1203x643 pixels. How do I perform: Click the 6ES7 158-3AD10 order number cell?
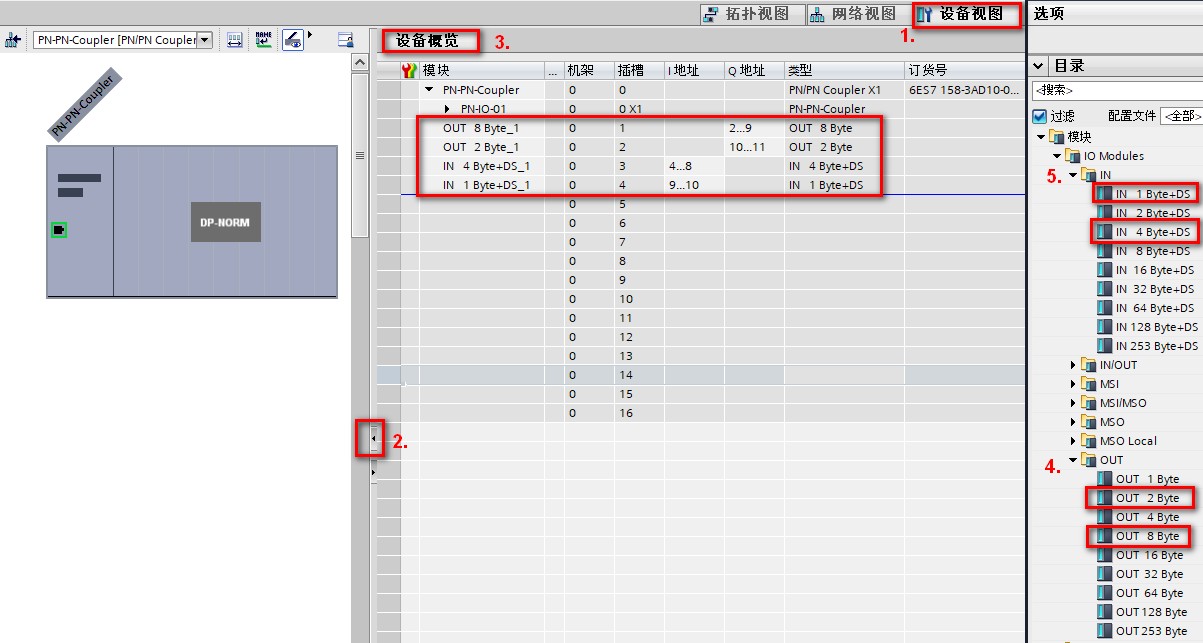coord(964,90)
